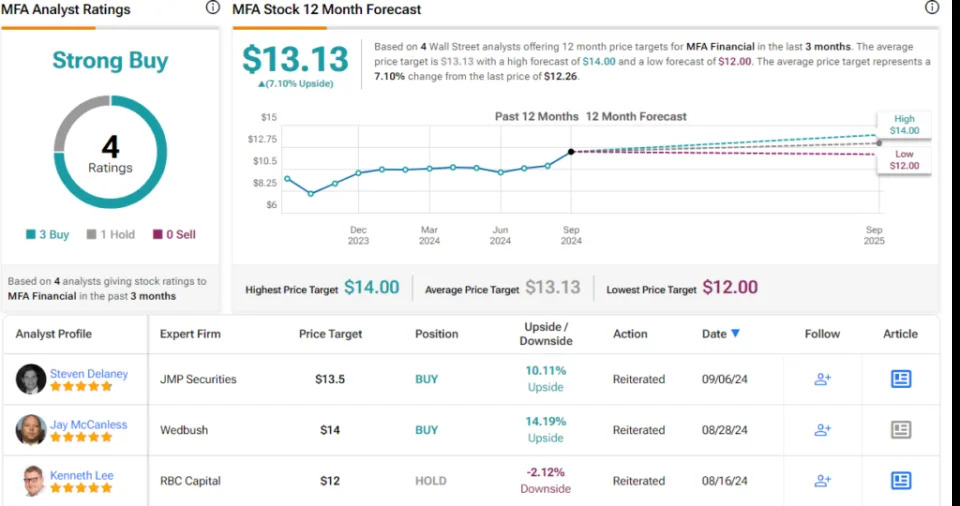Sort by Date using the arrow
Image resolution: width=960 pixels, height=506 pixels.
pos(735,333)
